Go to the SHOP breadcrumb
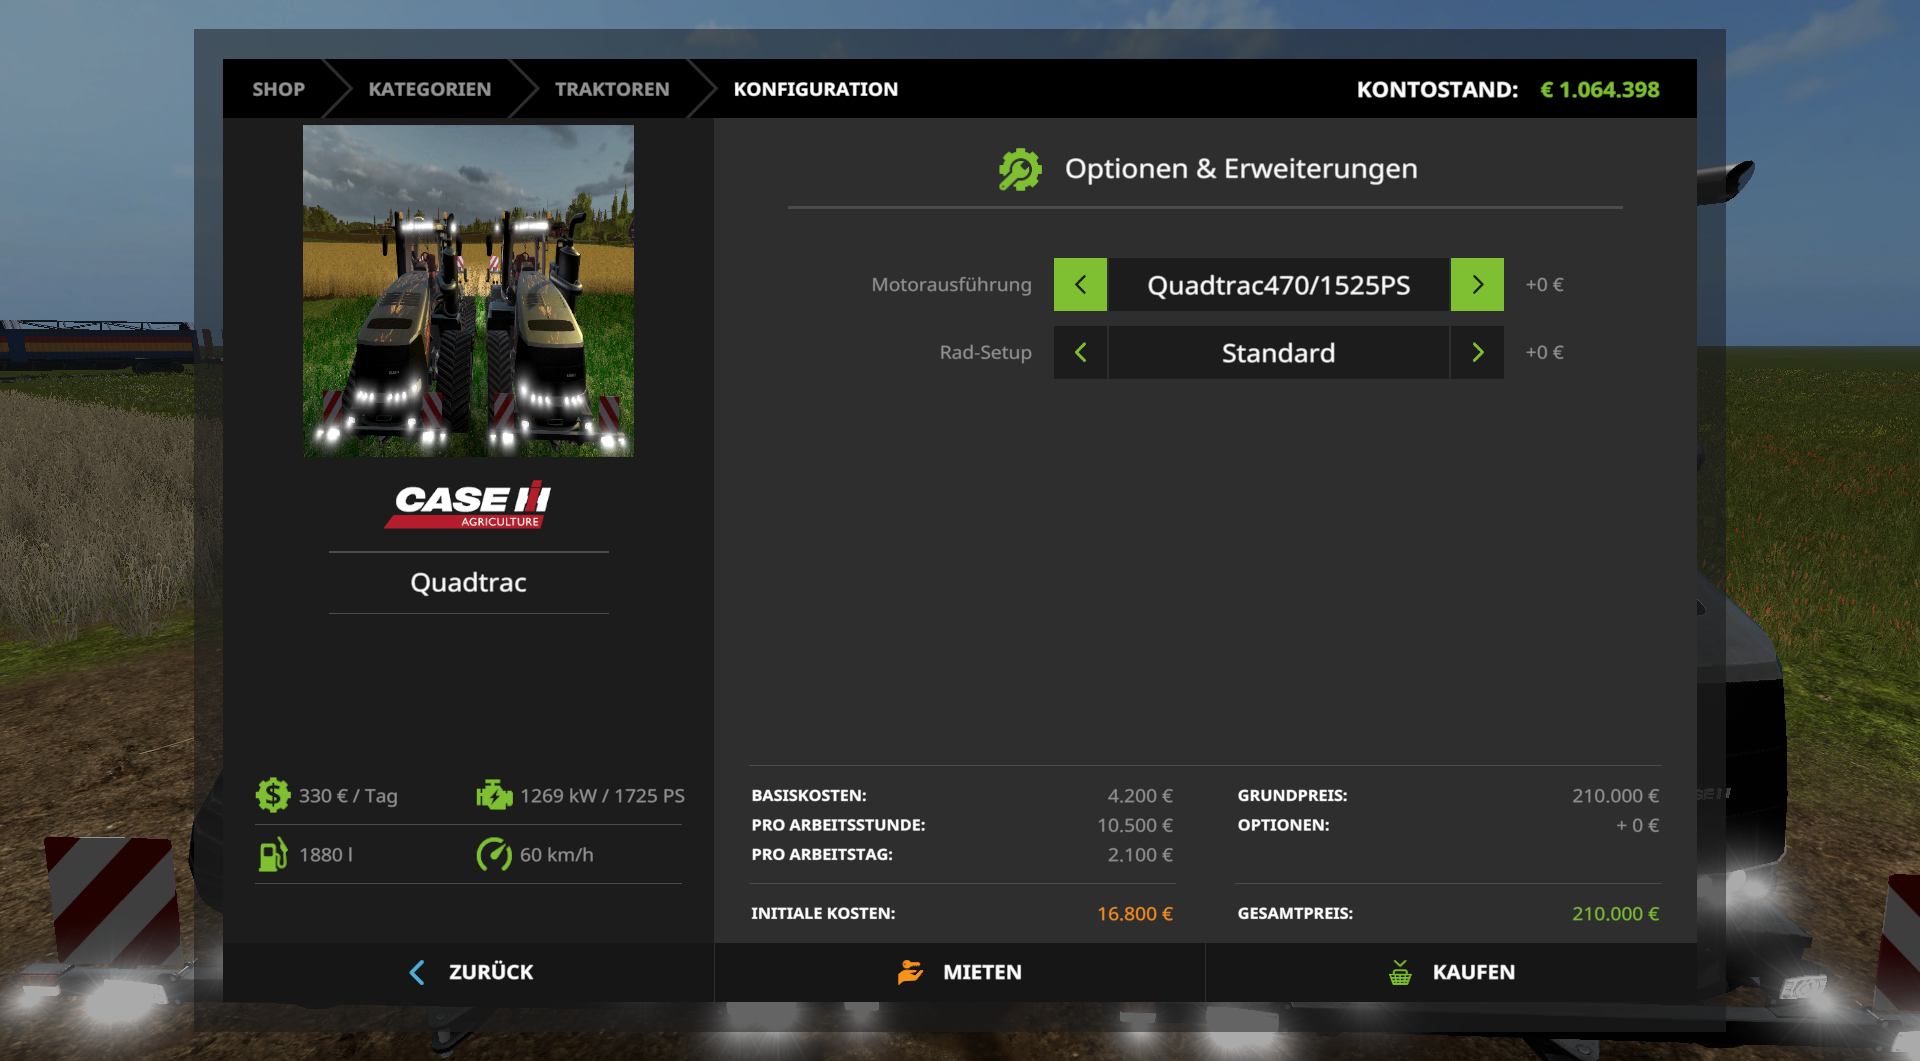Image resolution: width=1920 pixels, height=1061 pixels. pyautogui.click(x=278, y=89)
